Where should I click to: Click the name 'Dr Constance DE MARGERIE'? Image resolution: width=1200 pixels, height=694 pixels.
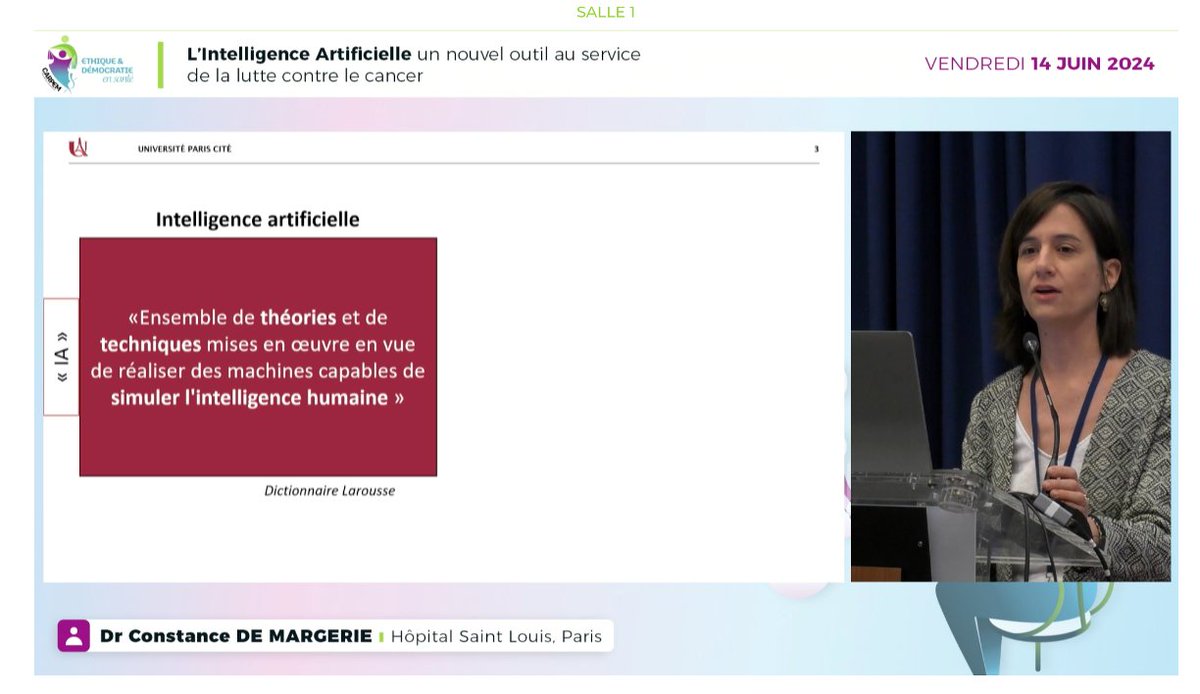(236, 636)
